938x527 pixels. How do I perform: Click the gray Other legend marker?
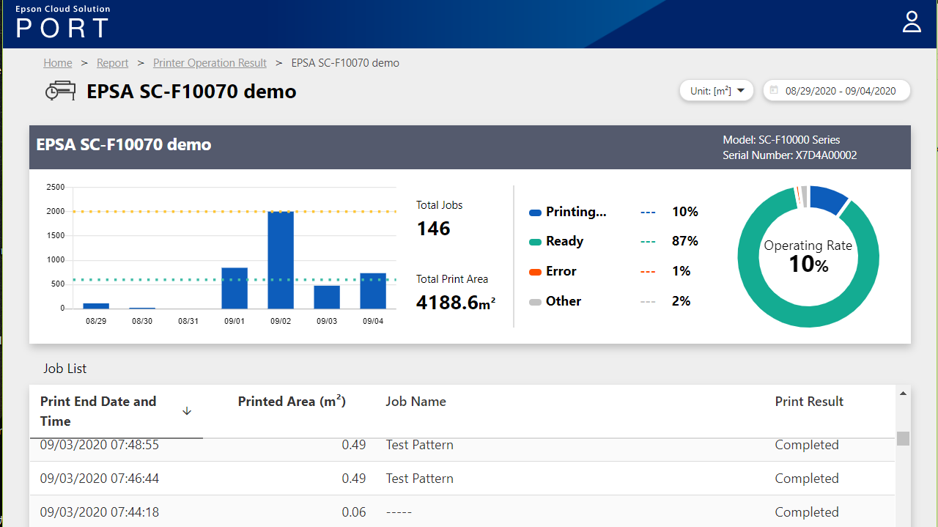(535, 302)
